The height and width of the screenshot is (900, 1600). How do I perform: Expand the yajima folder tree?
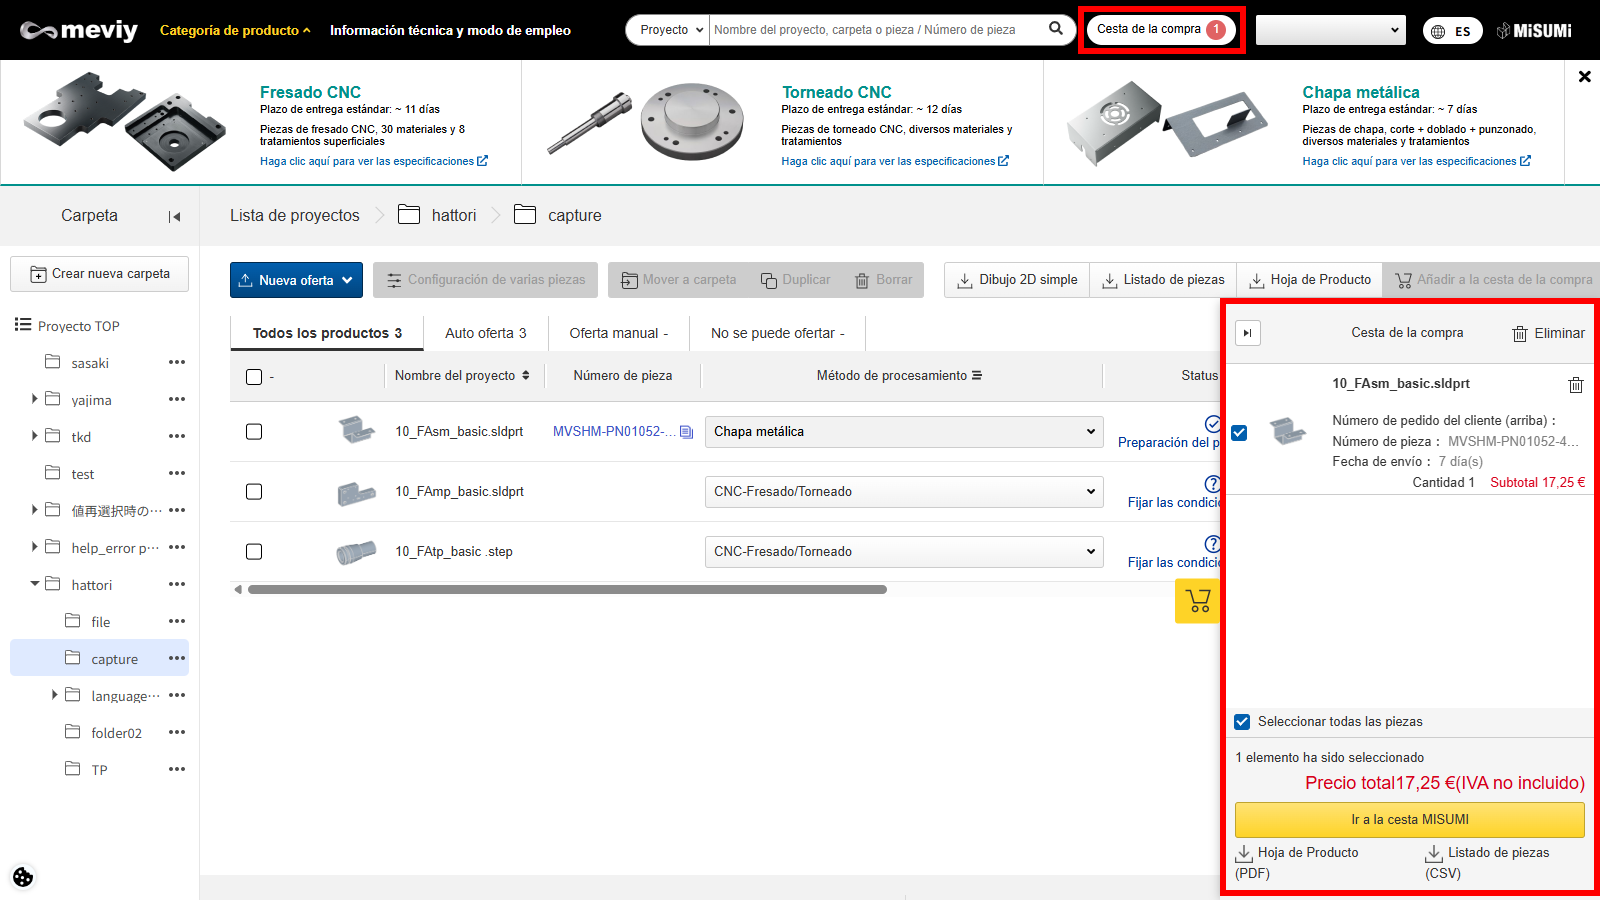tap(35, 399)
